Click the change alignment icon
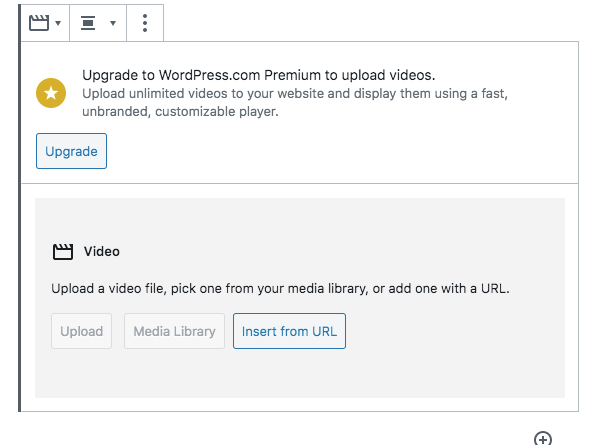The image size is (606, 445). coord(88,22)
